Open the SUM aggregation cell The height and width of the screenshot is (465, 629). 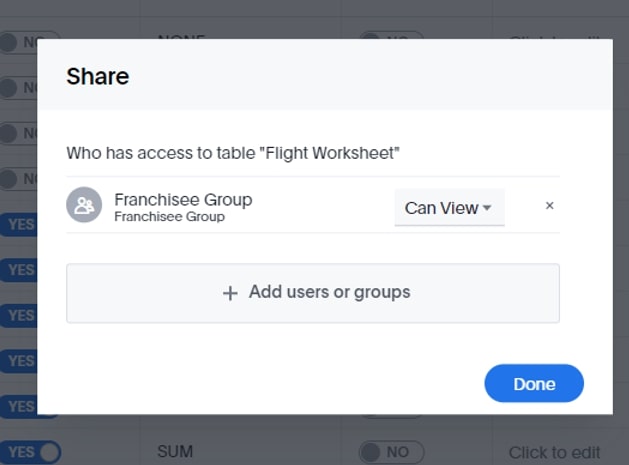coord(175,452)
